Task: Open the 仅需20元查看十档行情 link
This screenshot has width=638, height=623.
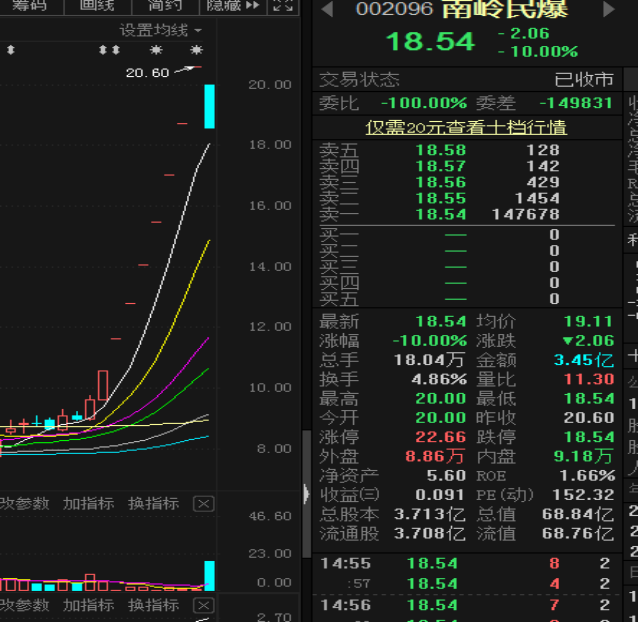Action: point(466,128)
